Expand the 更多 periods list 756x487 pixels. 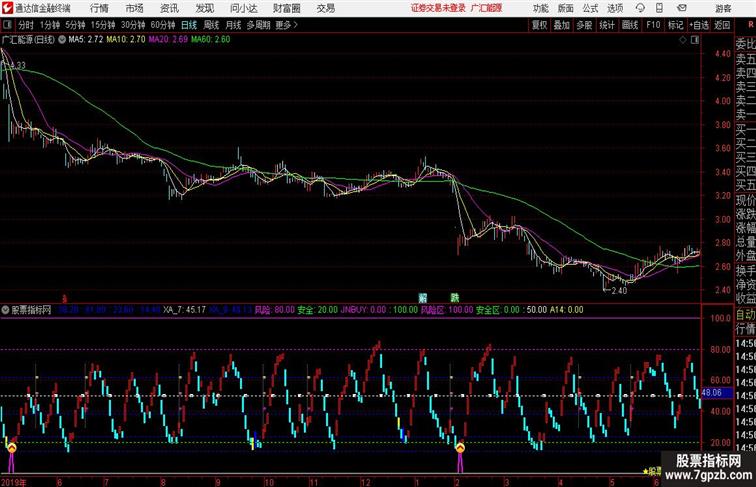tap(287, 25)
